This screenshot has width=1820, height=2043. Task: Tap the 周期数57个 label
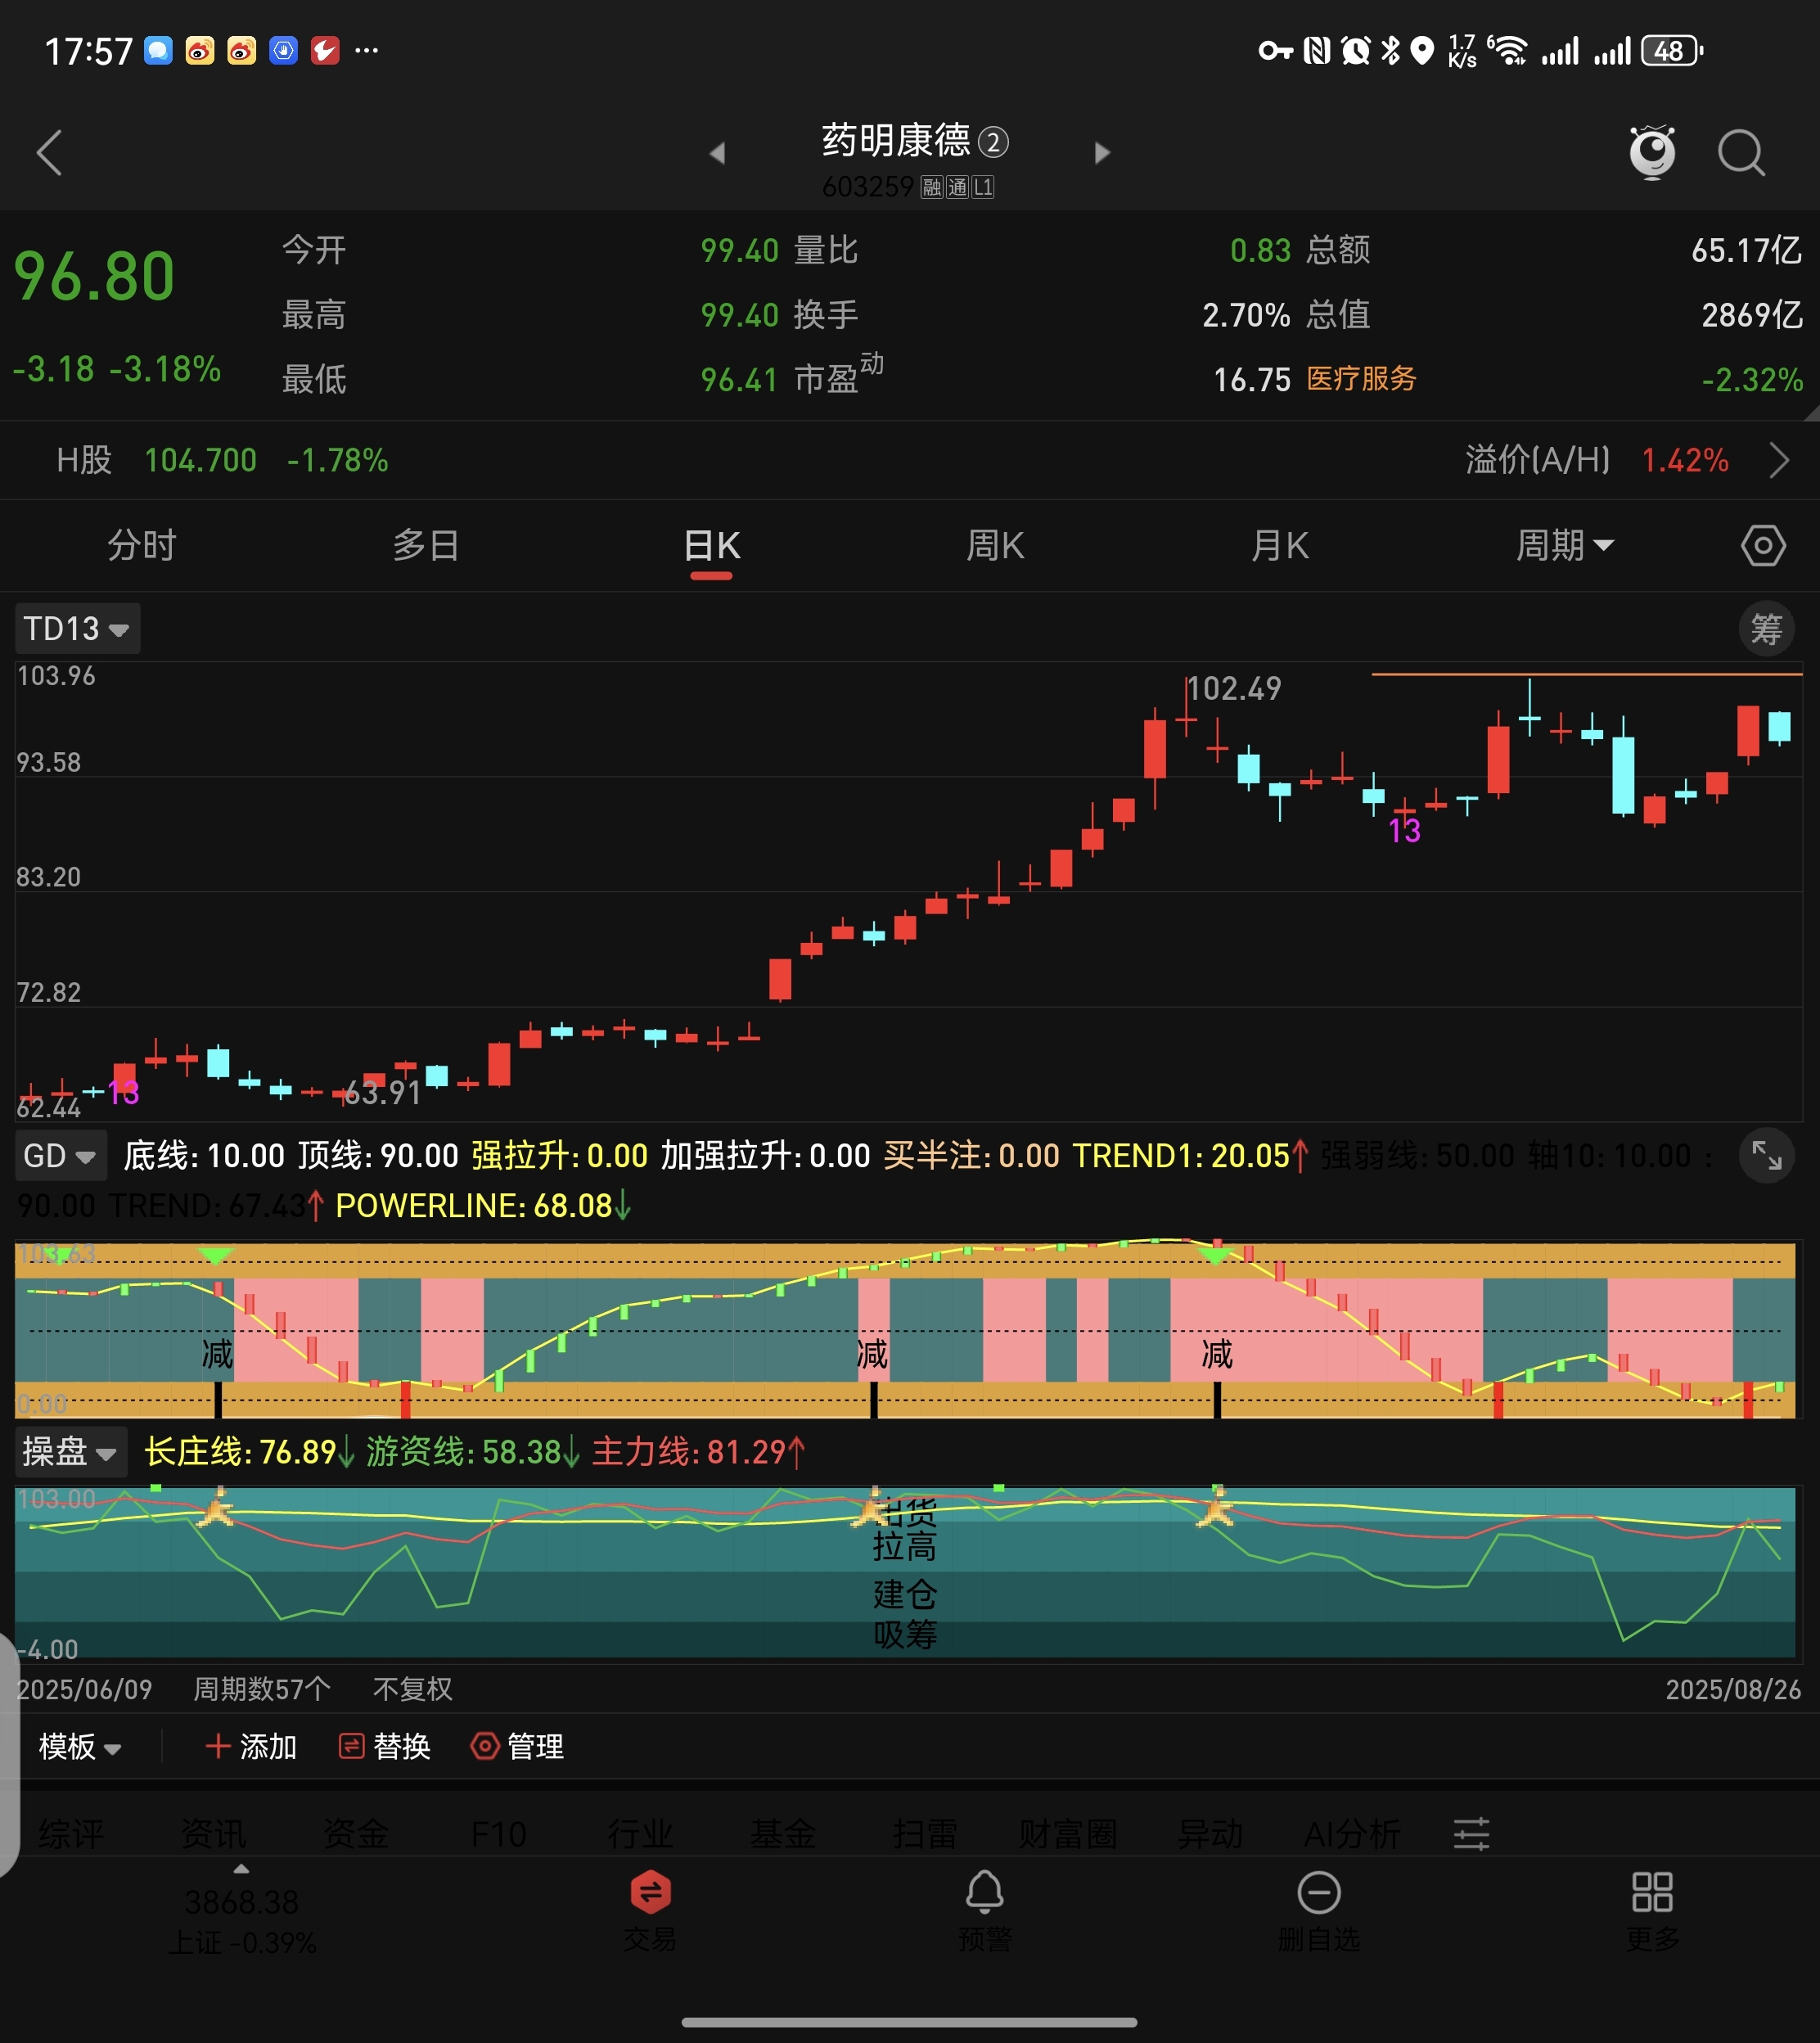[262, 1689]
